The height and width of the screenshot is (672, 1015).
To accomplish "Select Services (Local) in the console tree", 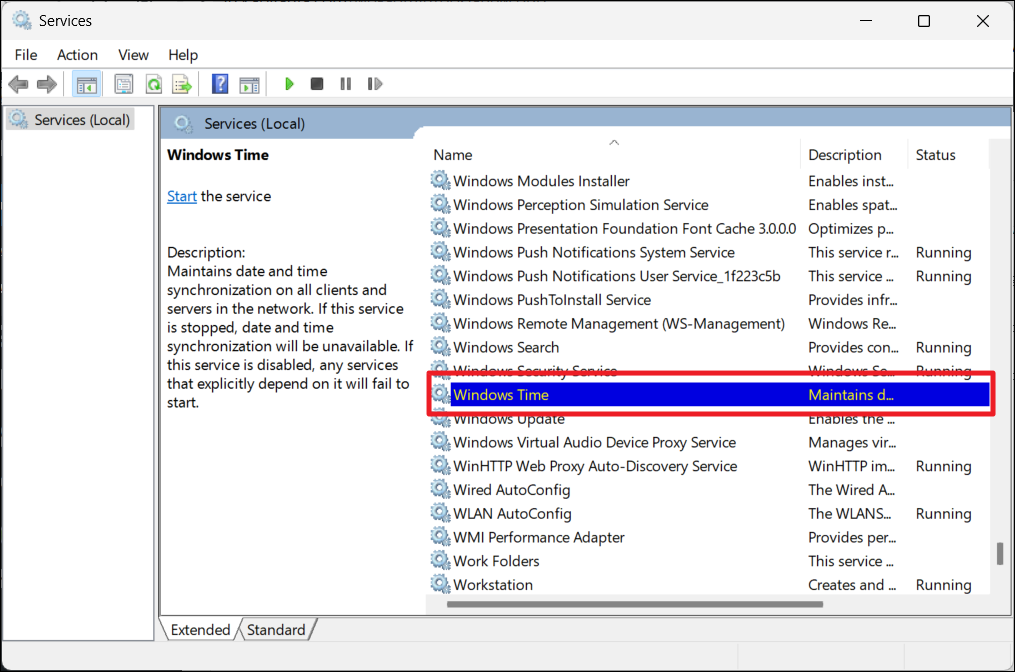I will click(82, 120).
